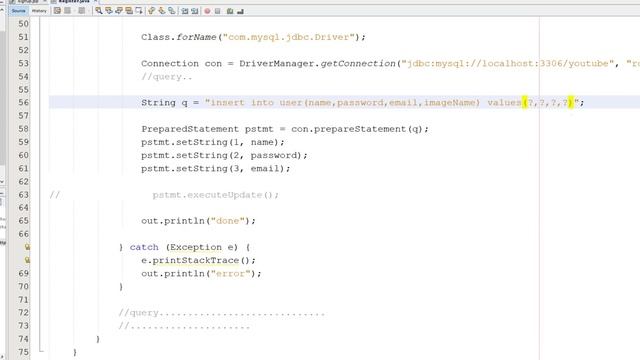Click the highlighted values(?,?,?,?) parentheses text

click(548, 103)
